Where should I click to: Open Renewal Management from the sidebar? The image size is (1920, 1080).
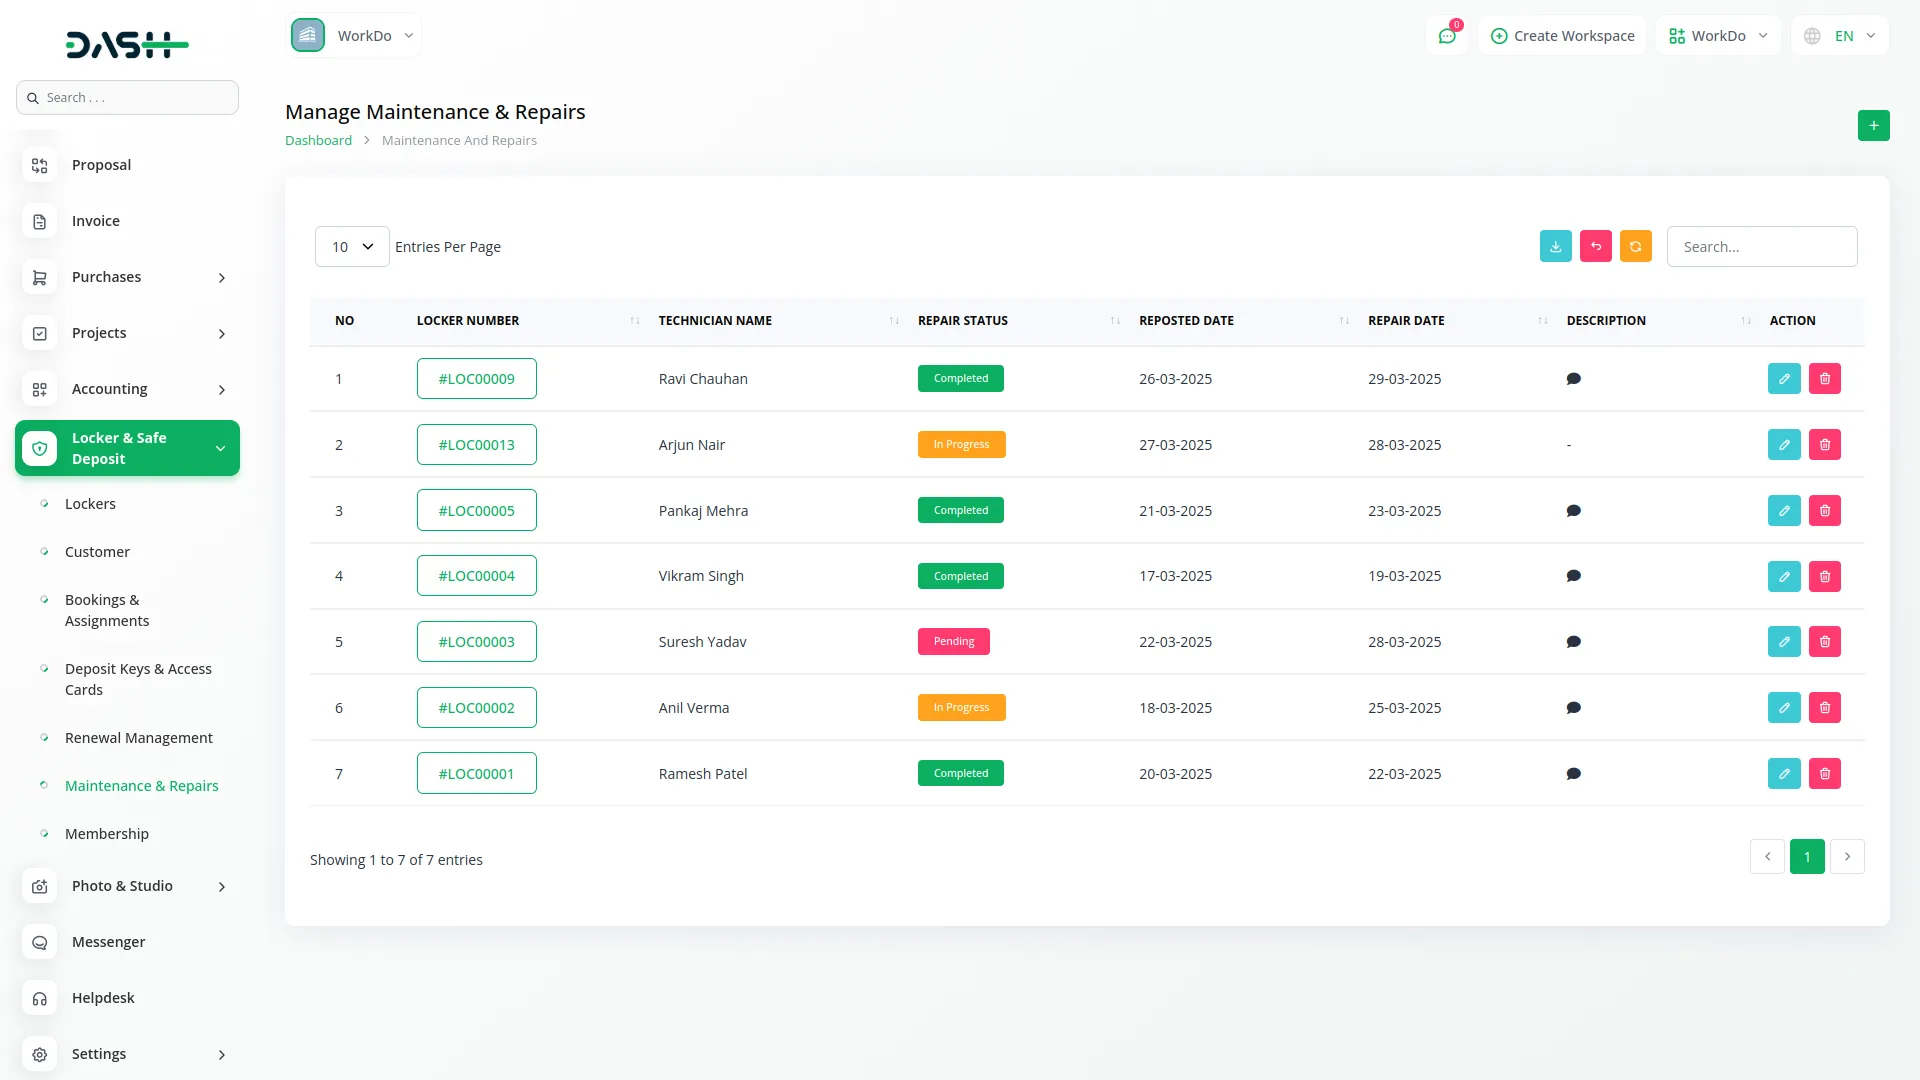click(x=139, y=737)
